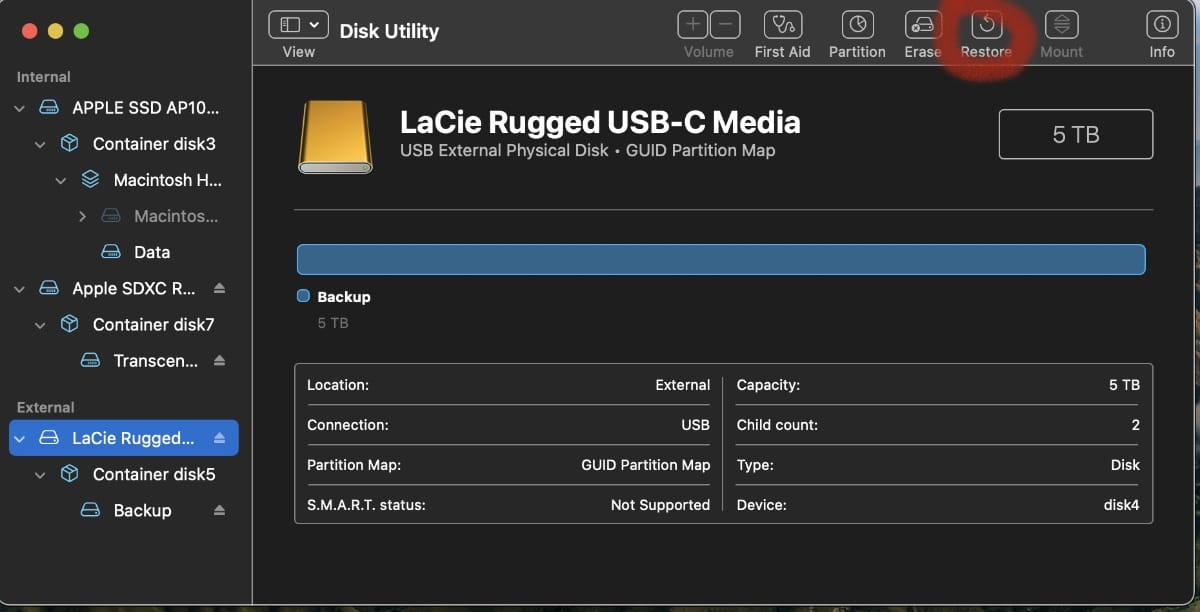
Task: Click the blue Backup partition bar
Action: click(x=720, y=259)
